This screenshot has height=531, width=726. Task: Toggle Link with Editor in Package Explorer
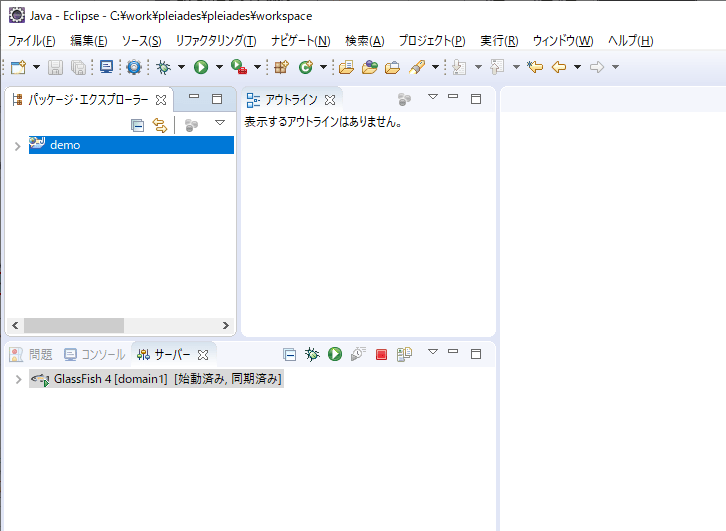coord(159,125)
